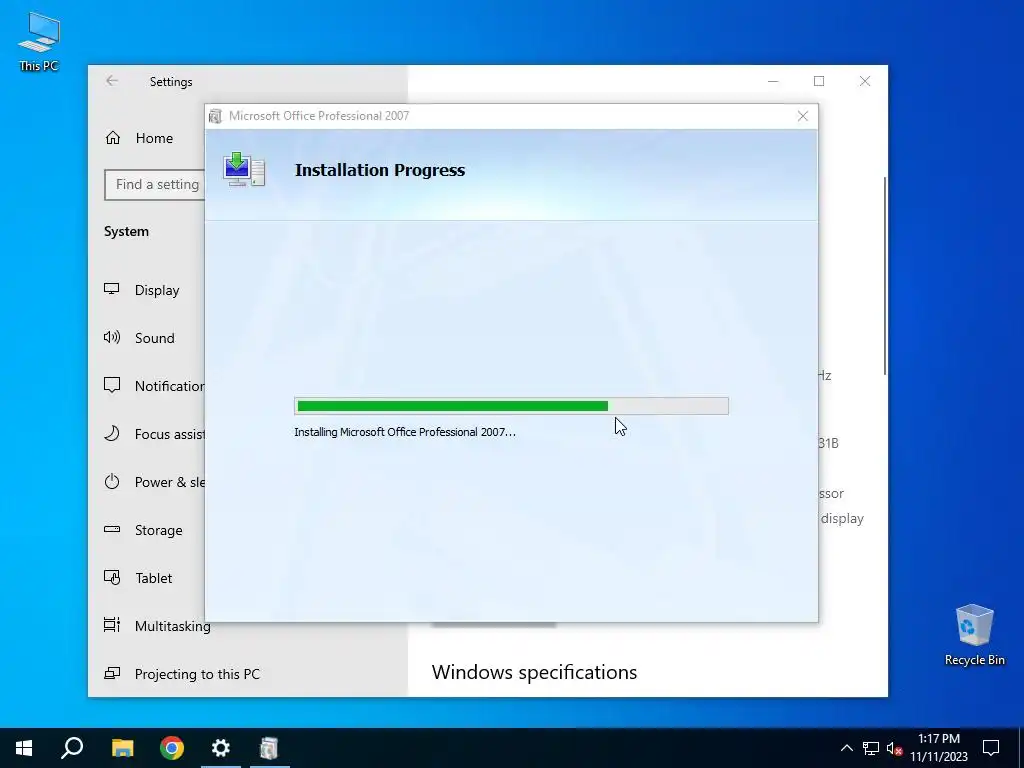1024x768 pixels.
Task: Open the Action Center notifications icon
Action: click(x=991, y=748)
